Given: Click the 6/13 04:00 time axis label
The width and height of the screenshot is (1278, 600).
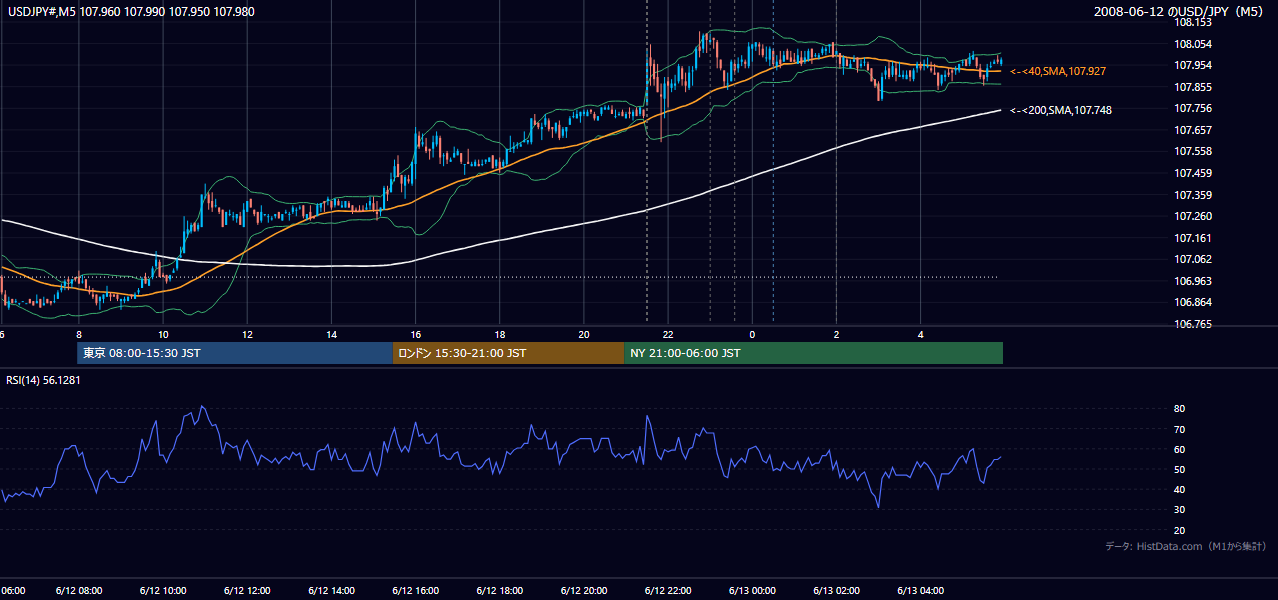Looking at the screenshot, I should point(920,591).
